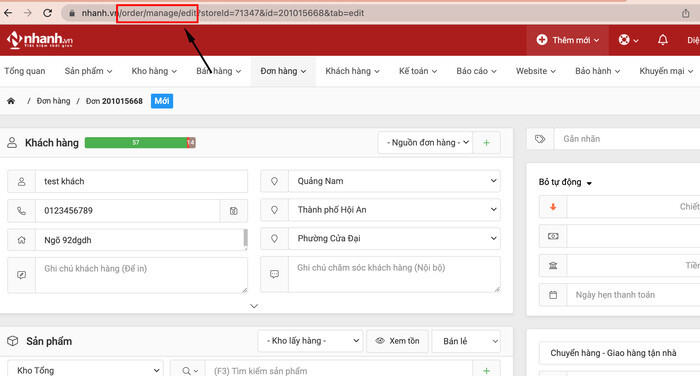Viewport: 700px width, 376px height.
Task: Click the Ghi chú khách hàng text field
Action: pos(141,275)
